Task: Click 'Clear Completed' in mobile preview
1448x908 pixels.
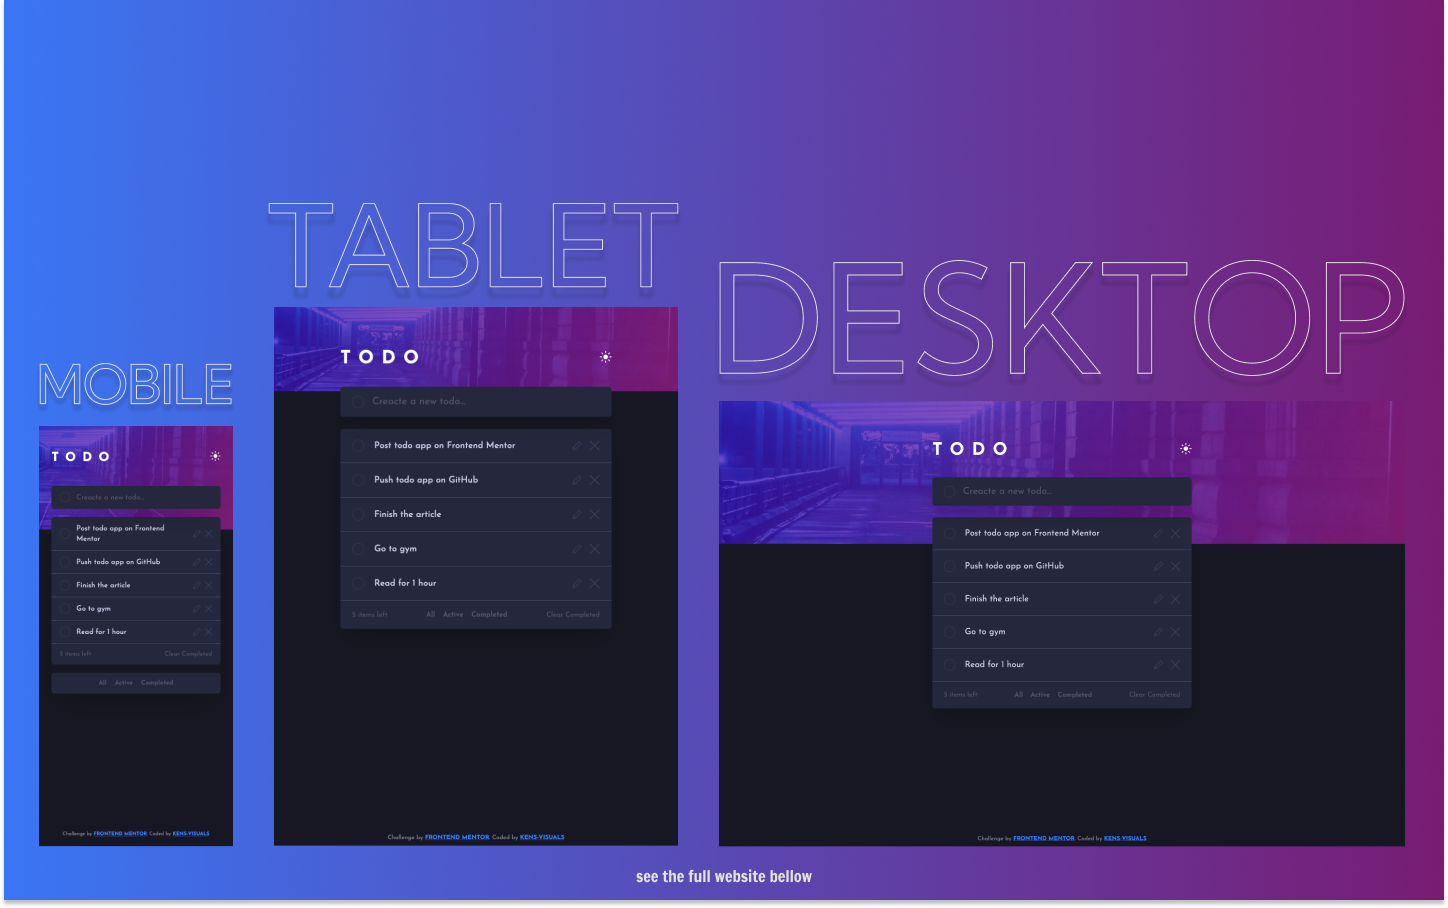Action: tap(188, 654)
